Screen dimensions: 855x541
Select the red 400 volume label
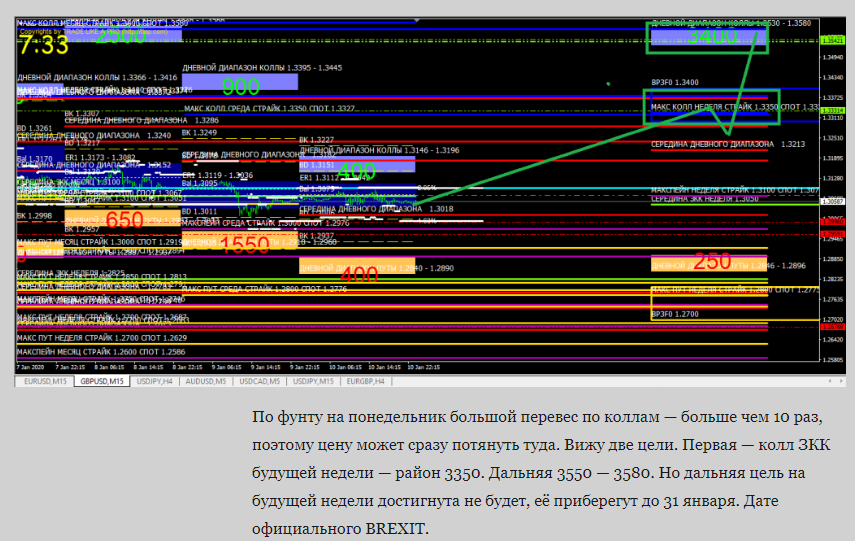359,274
